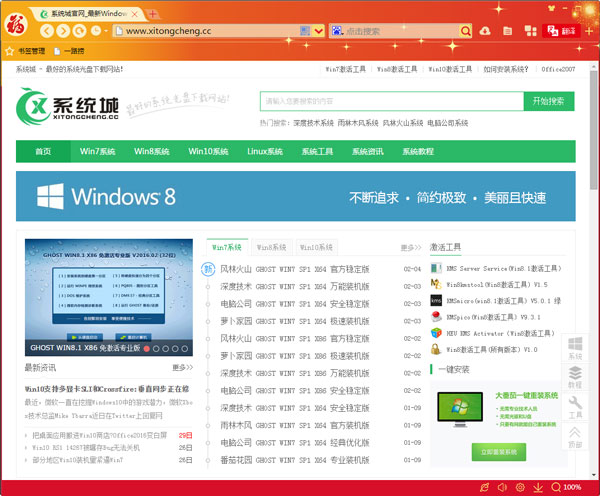Expand the address bar dropdown arrow
Image resolution: width=600 pixels, height=496 pixels.
coord(318,31)
